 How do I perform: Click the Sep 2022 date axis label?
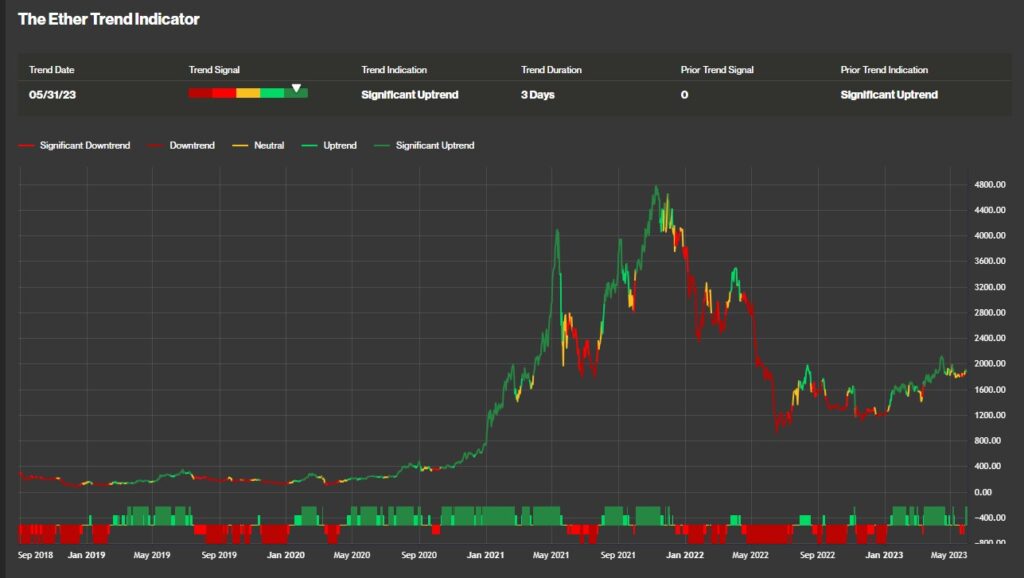[x=817, y=555]
